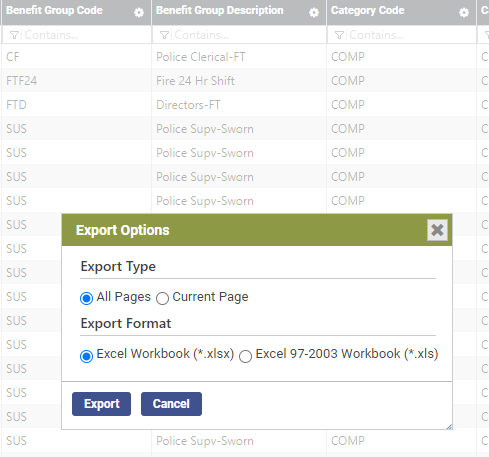
Task: Open Benefit Group Code column settings gear
Action: (x=139, y=13)
